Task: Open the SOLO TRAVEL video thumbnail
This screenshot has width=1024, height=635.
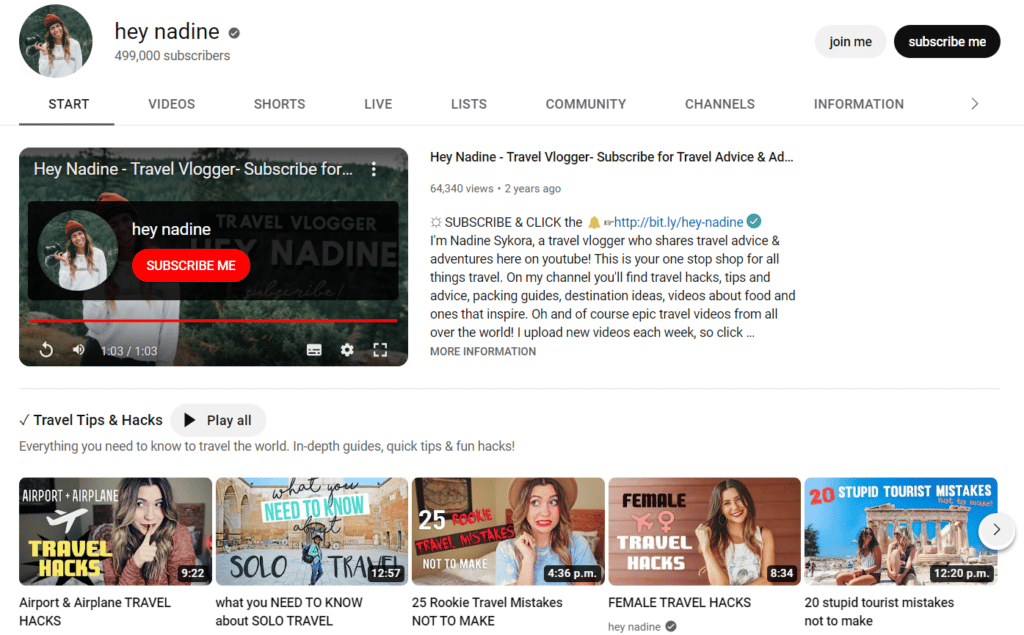Action: tap(312, 531)
